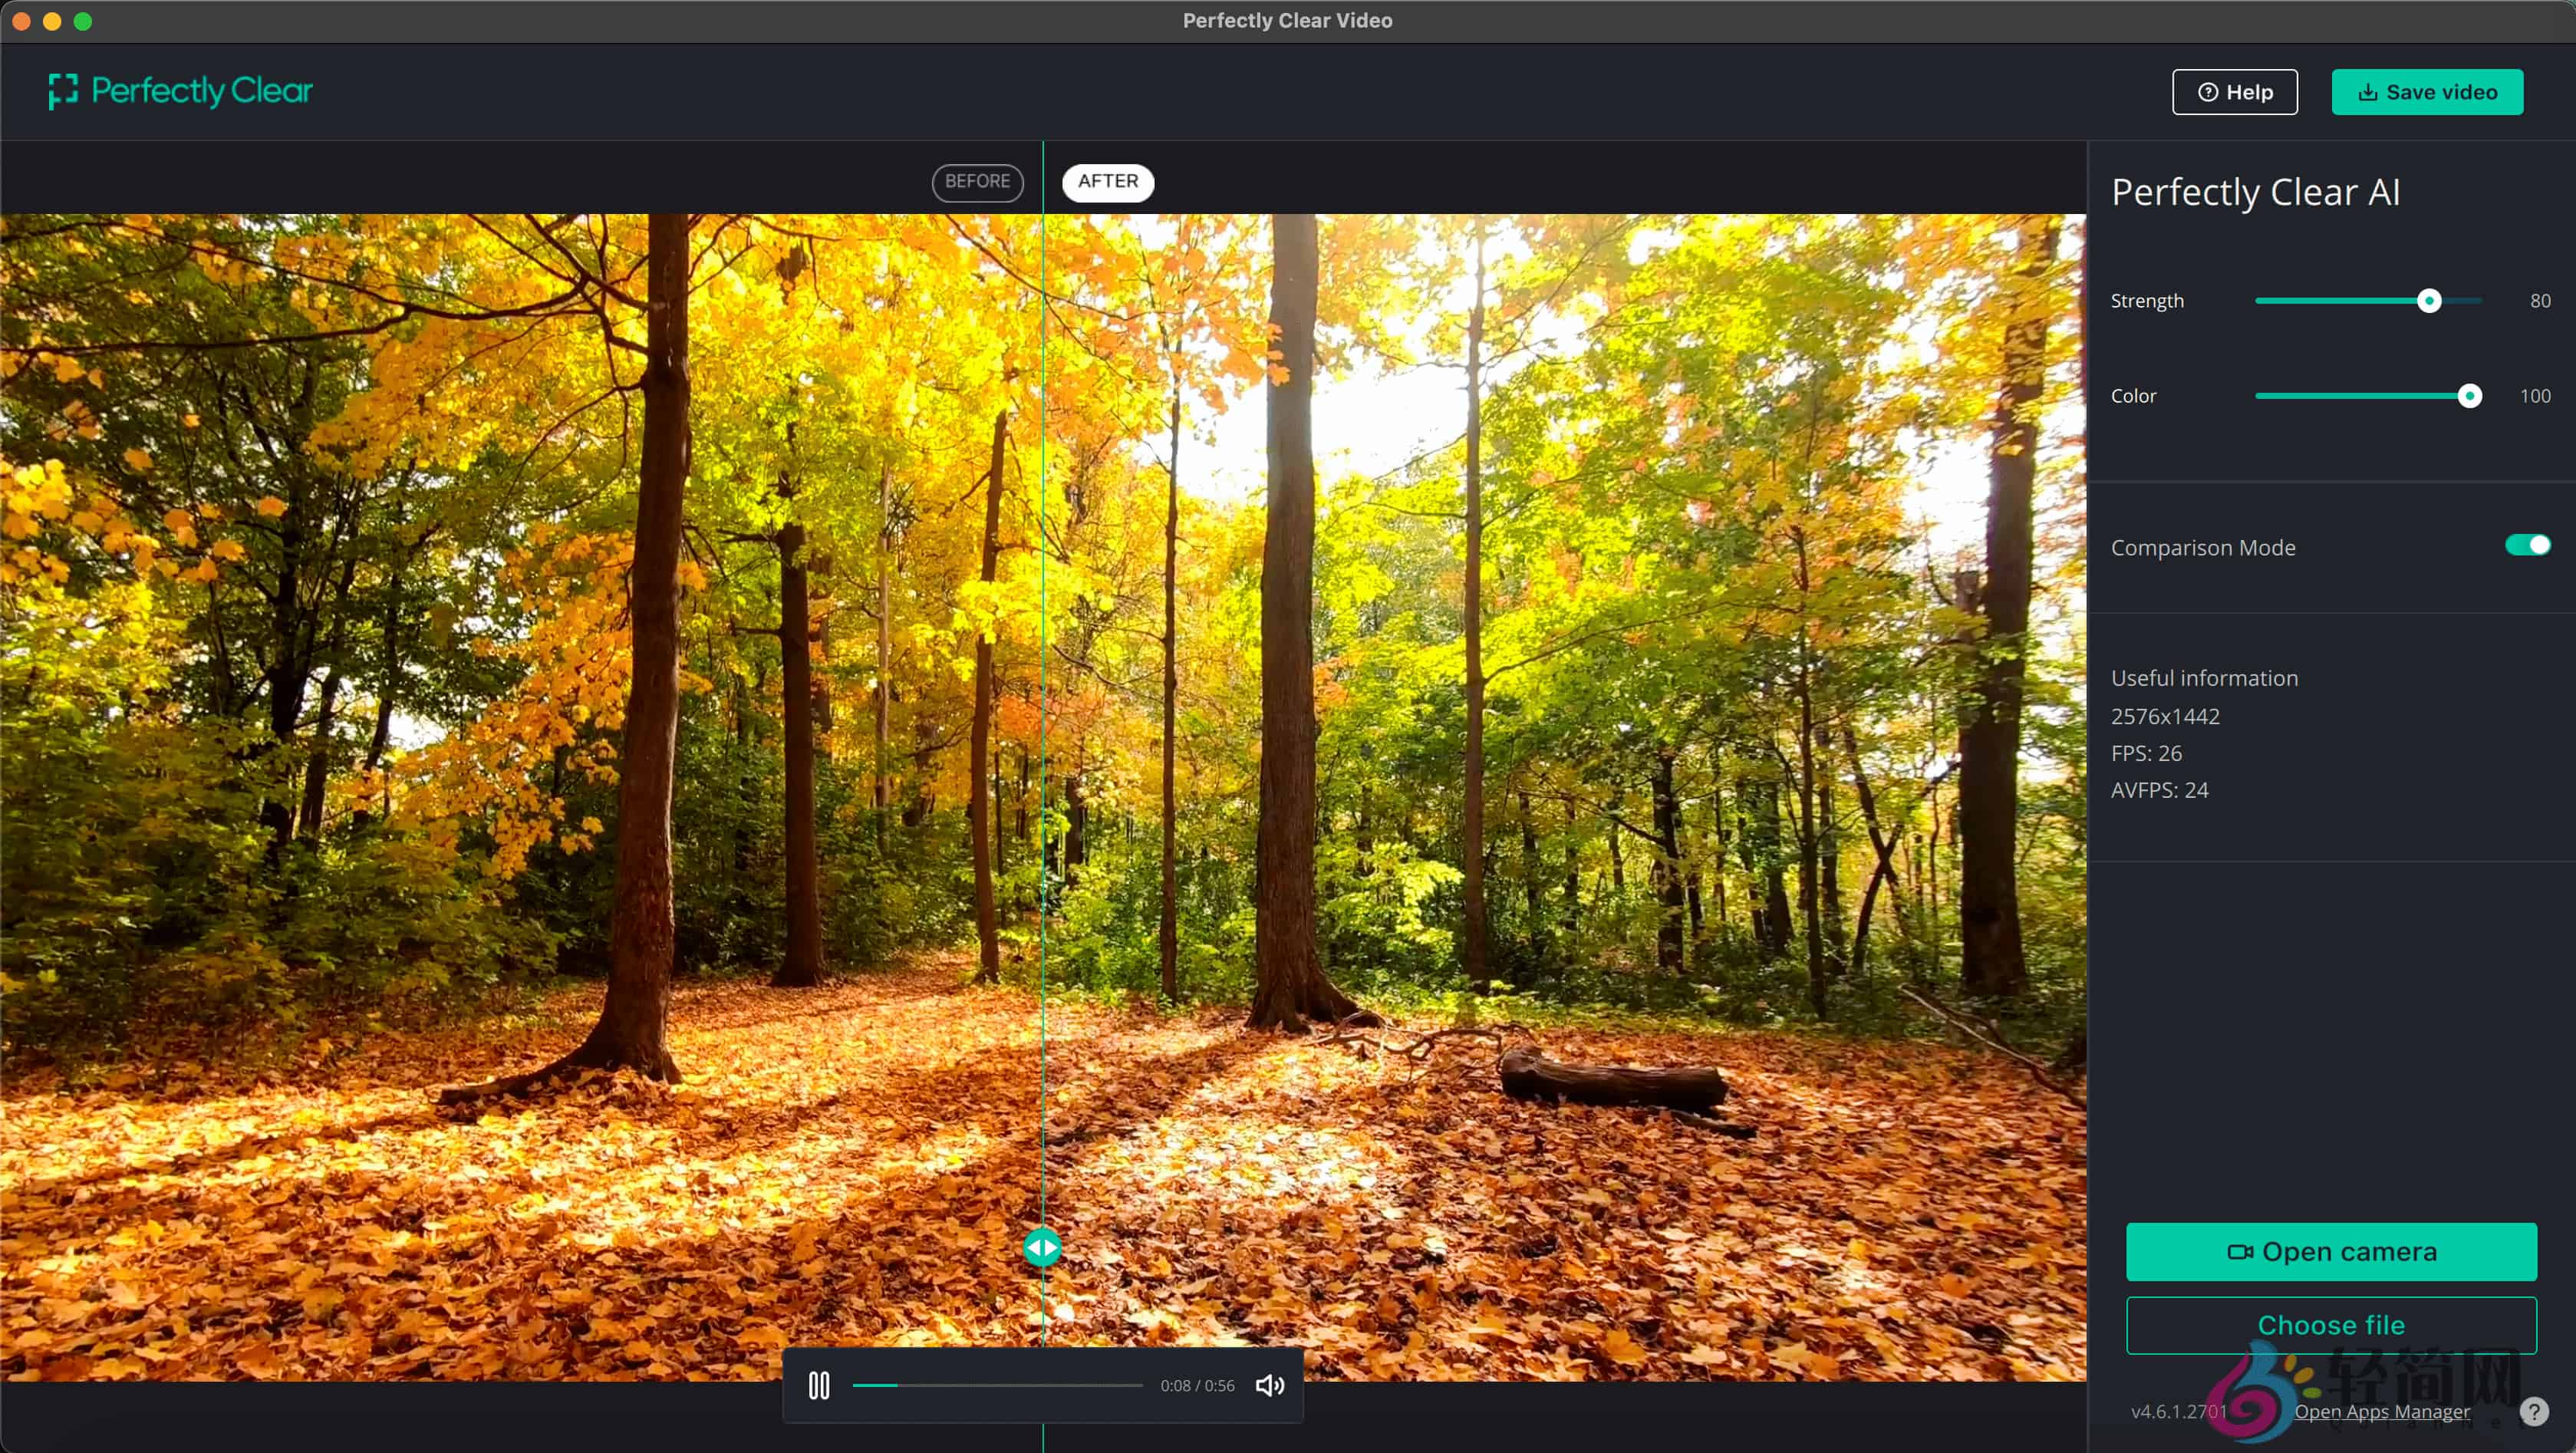Choose a video file to load
The image size is (2576, 1453).
point(2330,1325)
